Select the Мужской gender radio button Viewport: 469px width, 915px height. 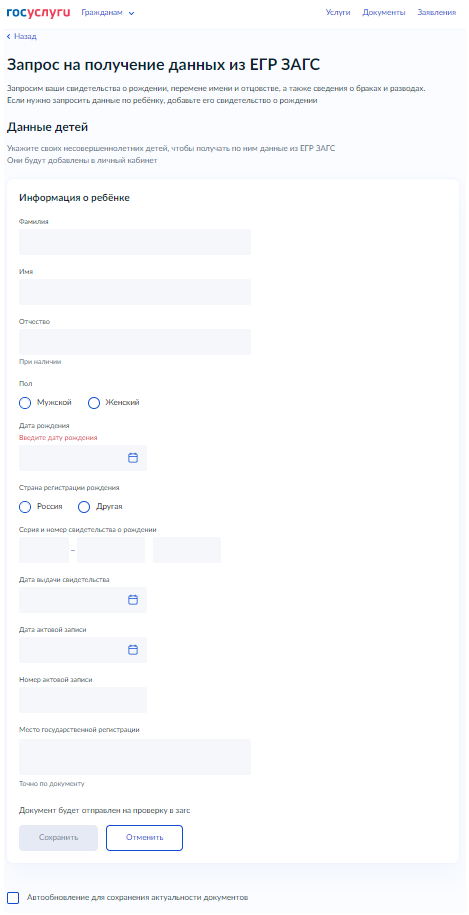[x=25, y=403]
